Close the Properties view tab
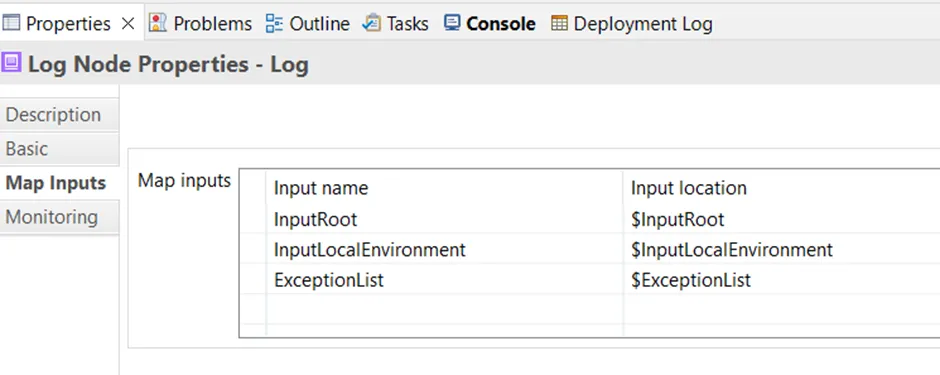Viewport: 940px width, 375px height. (x=128, y=24)
